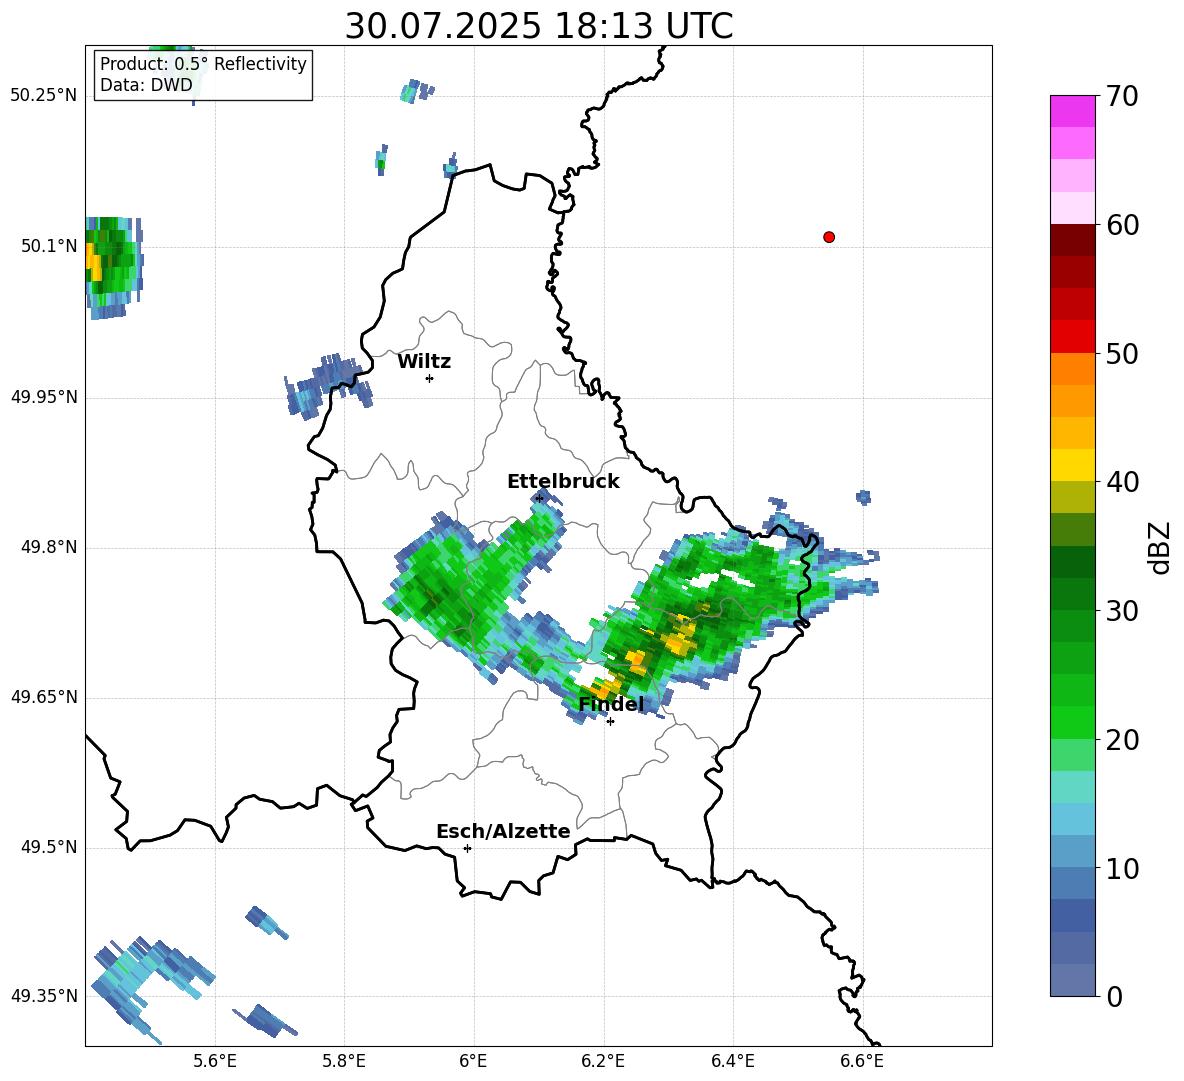Click the colorbar tick label 30

point(1122,611)
